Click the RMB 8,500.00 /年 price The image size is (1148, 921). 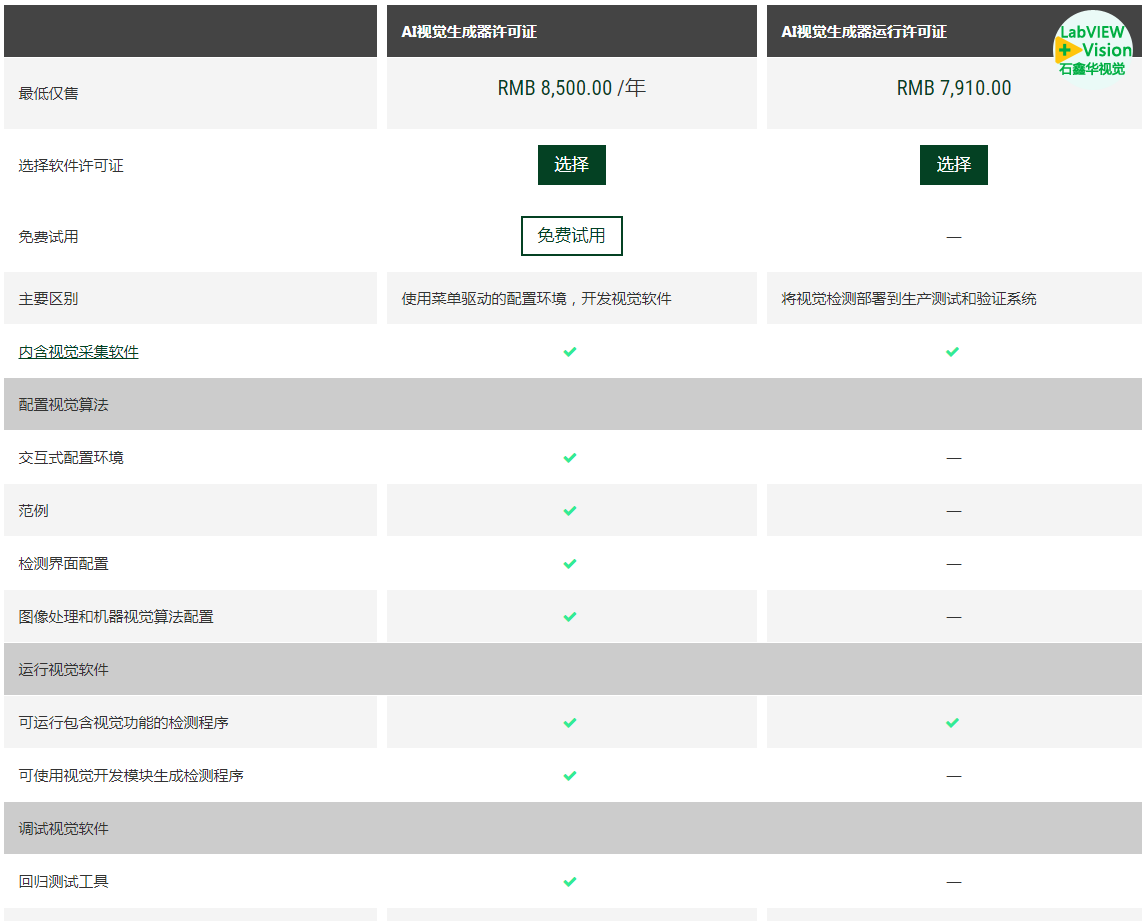571,88
